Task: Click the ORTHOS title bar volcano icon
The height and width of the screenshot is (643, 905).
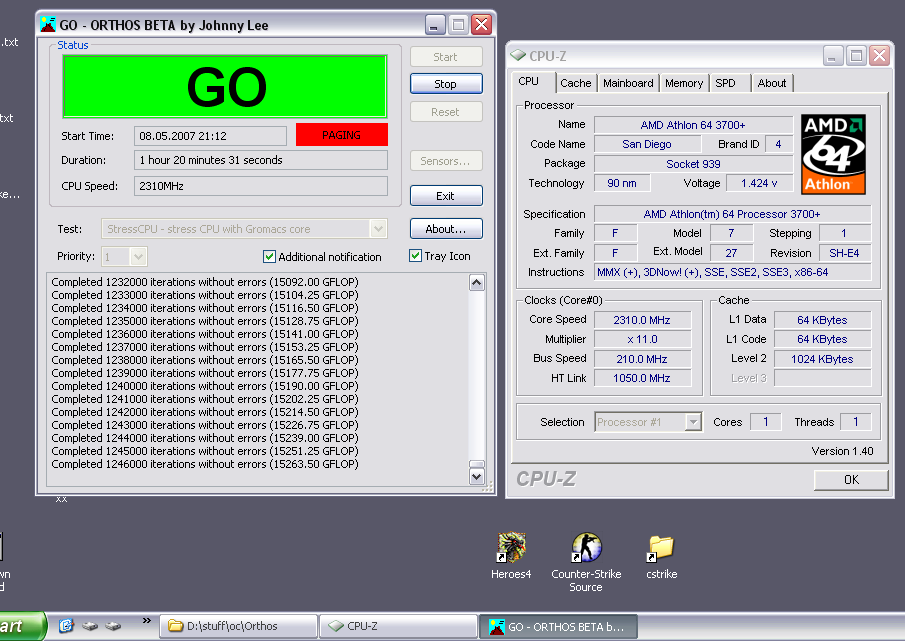Action: [x=48, y=25]
